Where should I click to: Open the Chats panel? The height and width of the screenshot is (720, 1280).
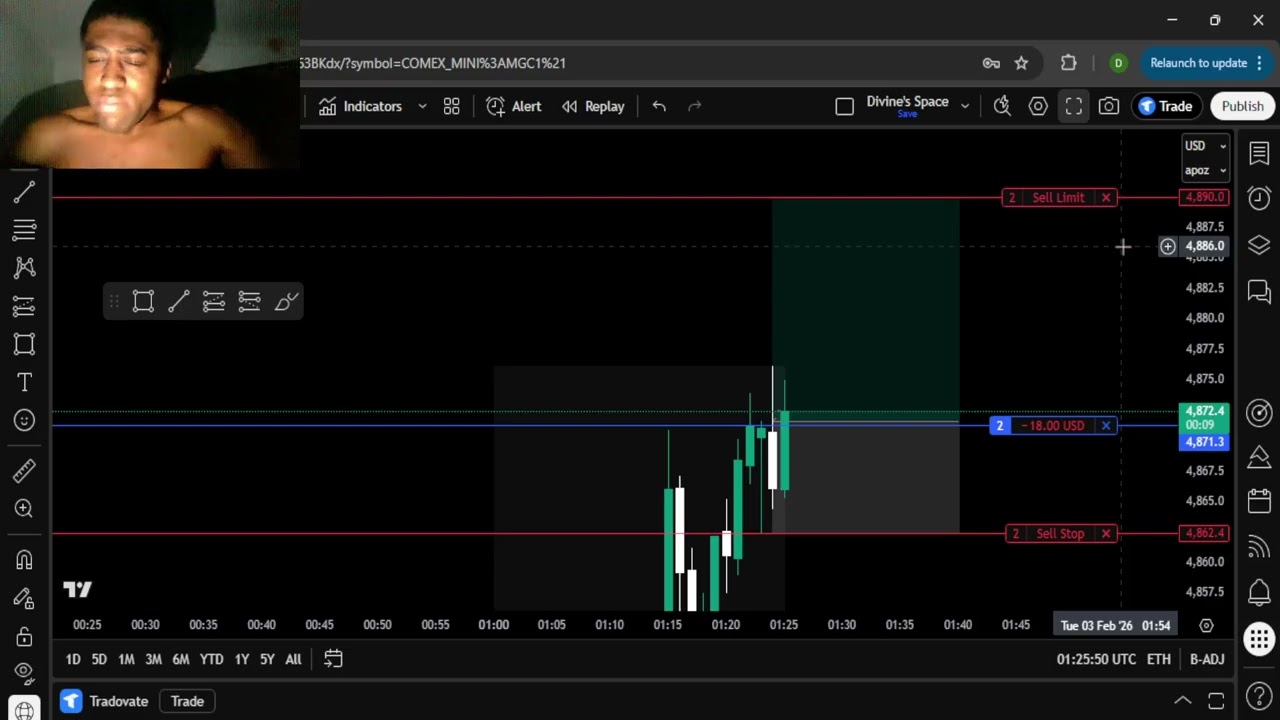click(1259, 291)
